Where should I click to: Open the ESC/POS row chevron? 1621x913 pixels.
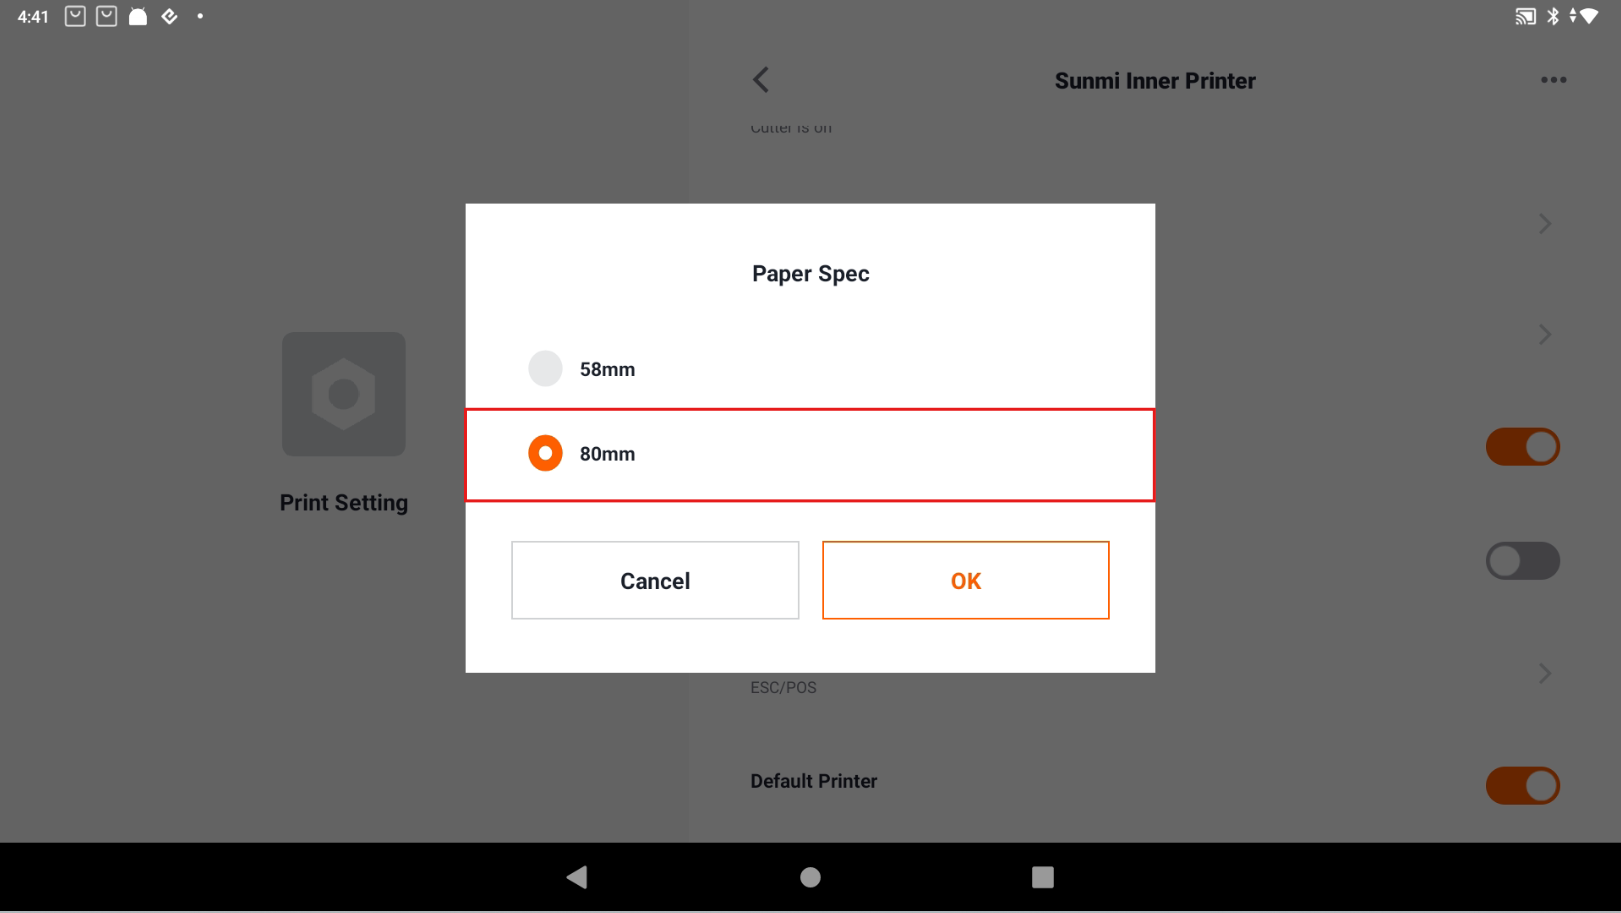click(x=1545, y=673)
